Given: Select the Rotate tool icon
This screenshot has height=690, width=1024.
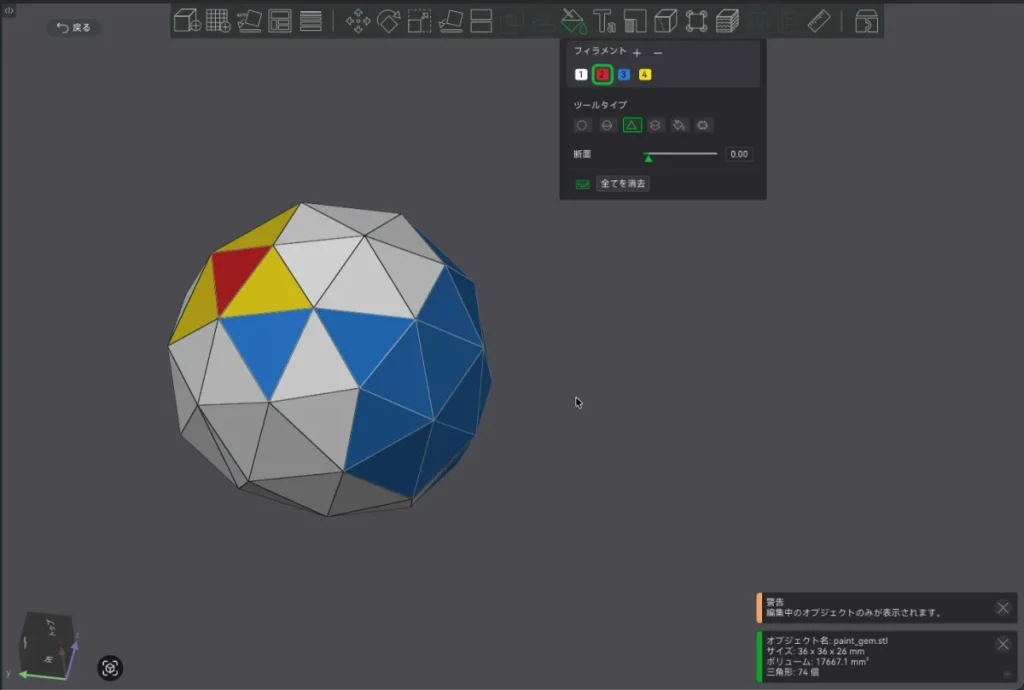Looking at the screenshot, I should click(389, 21).
